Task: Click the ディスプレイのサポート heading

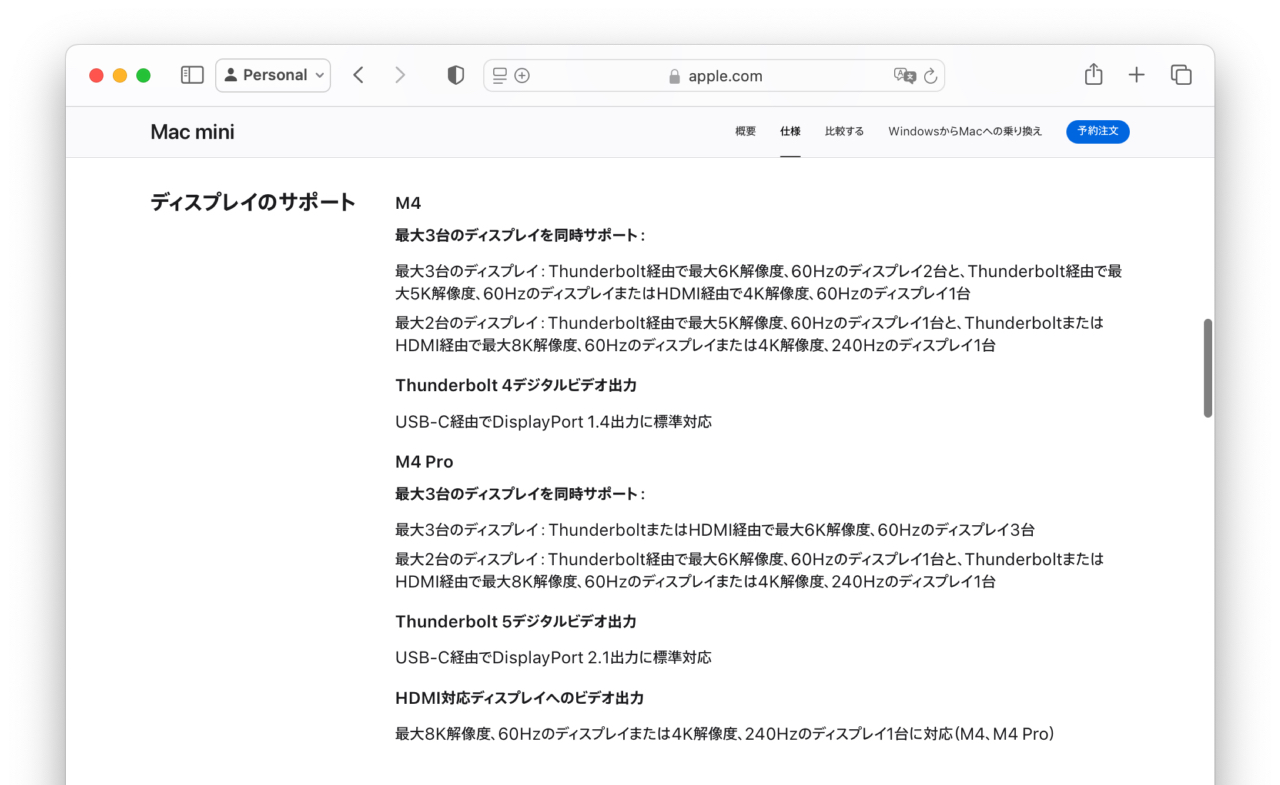Action: pos(253,202)
